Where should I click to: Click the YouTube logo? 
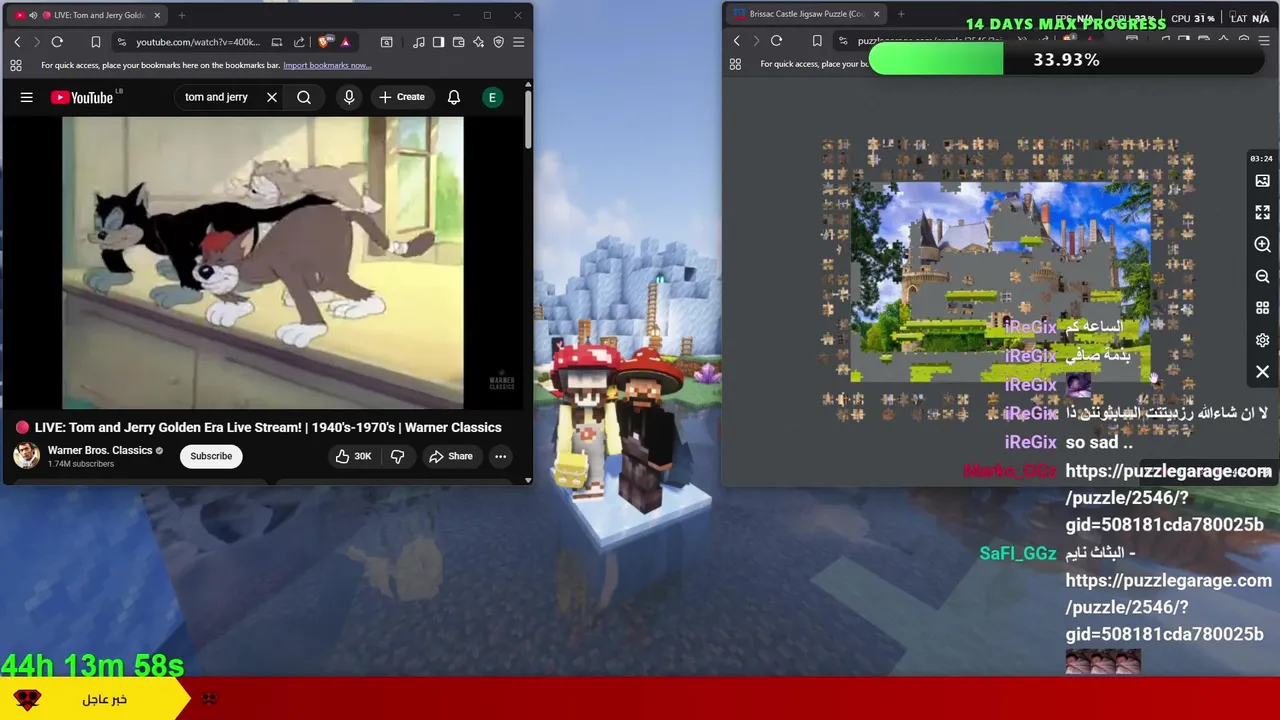coord(84,97)
